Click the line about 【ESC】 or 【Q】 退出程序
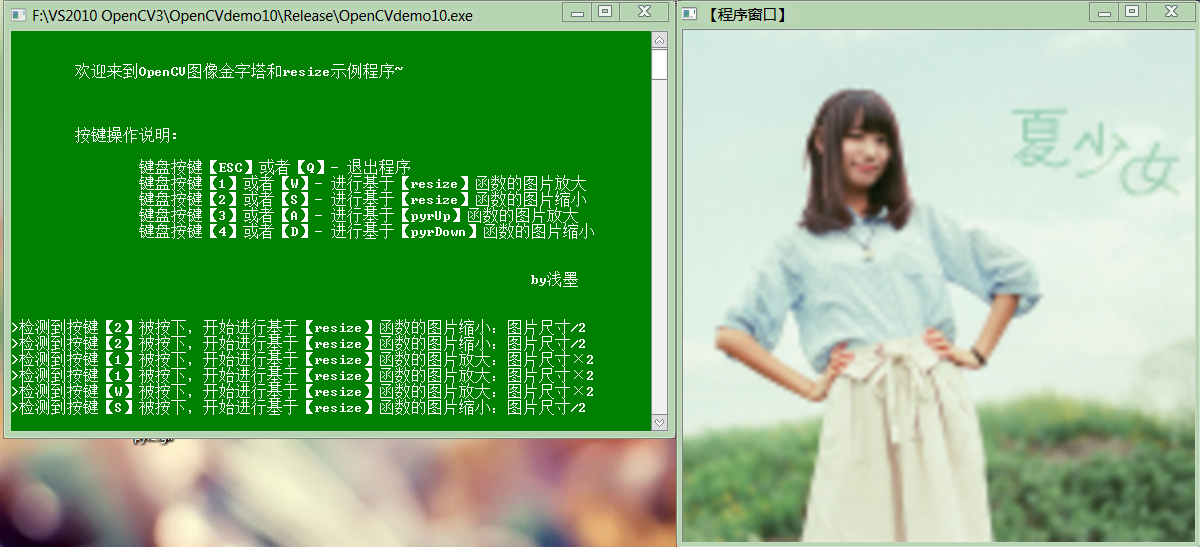Screen dimensions: 1200x547 click(x=275, y=167)
